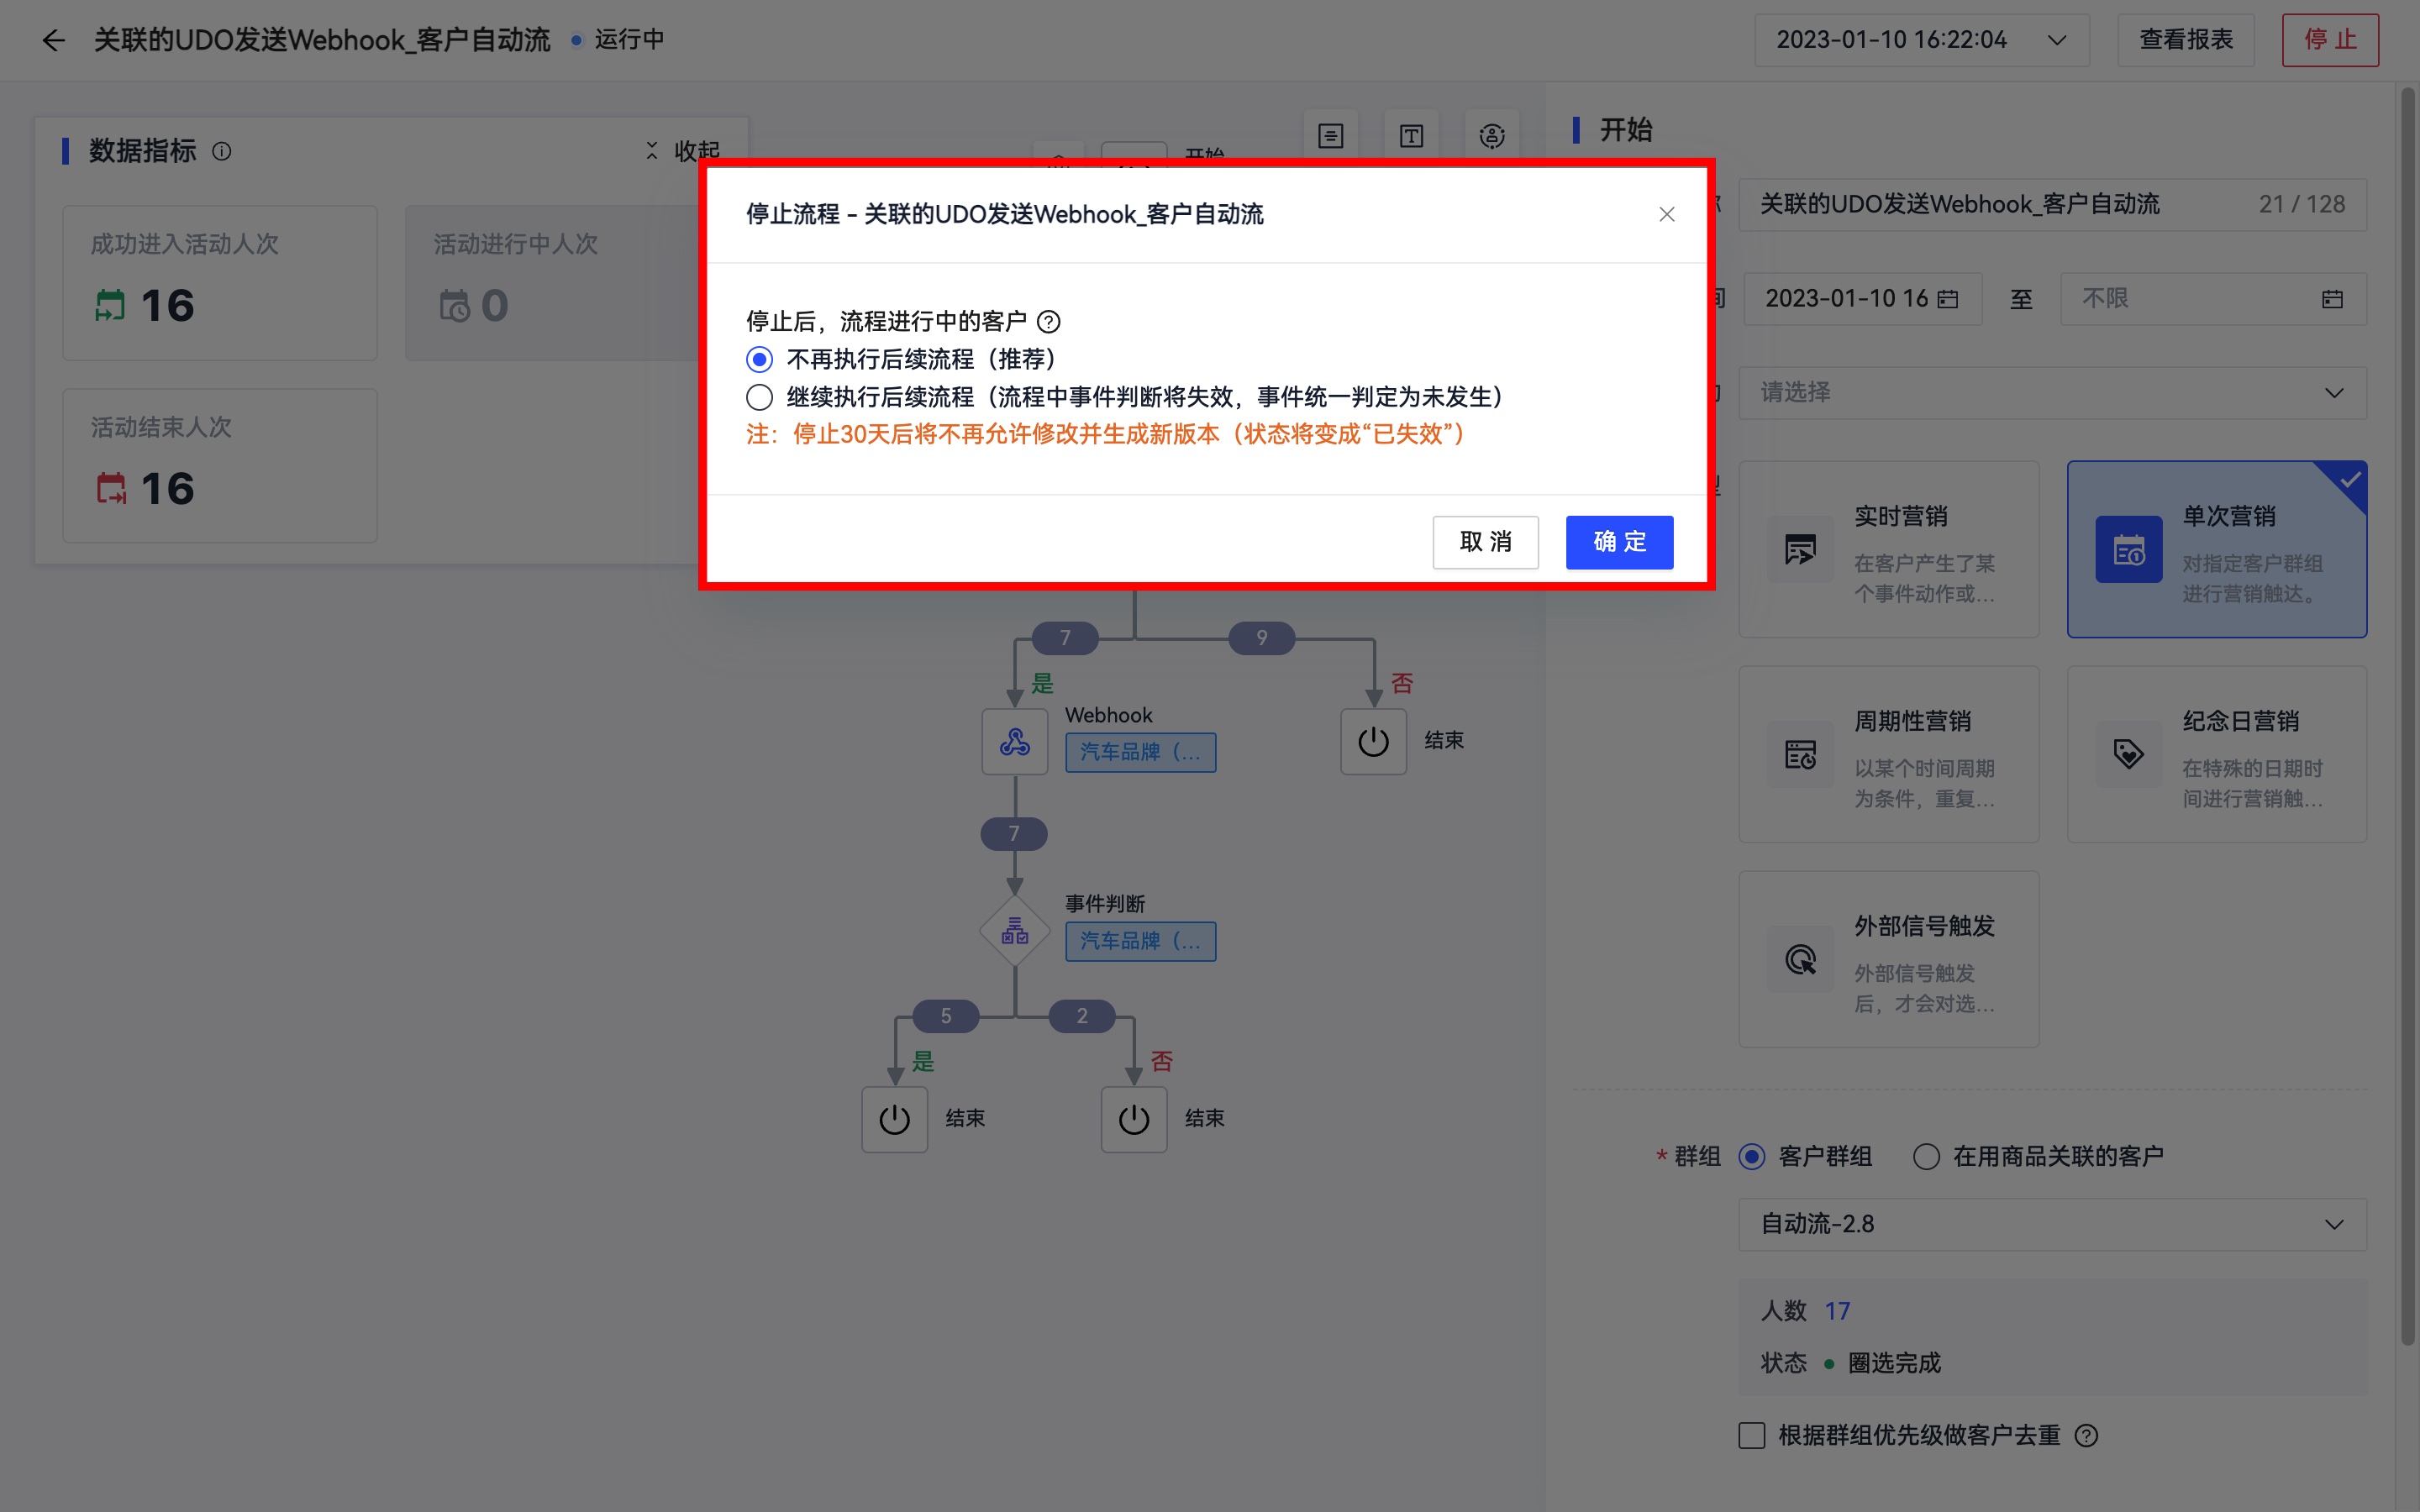Click the user-focus icon in canvas toolbar
This screenshot has height=1512, width=2420.
point(1492,136)
